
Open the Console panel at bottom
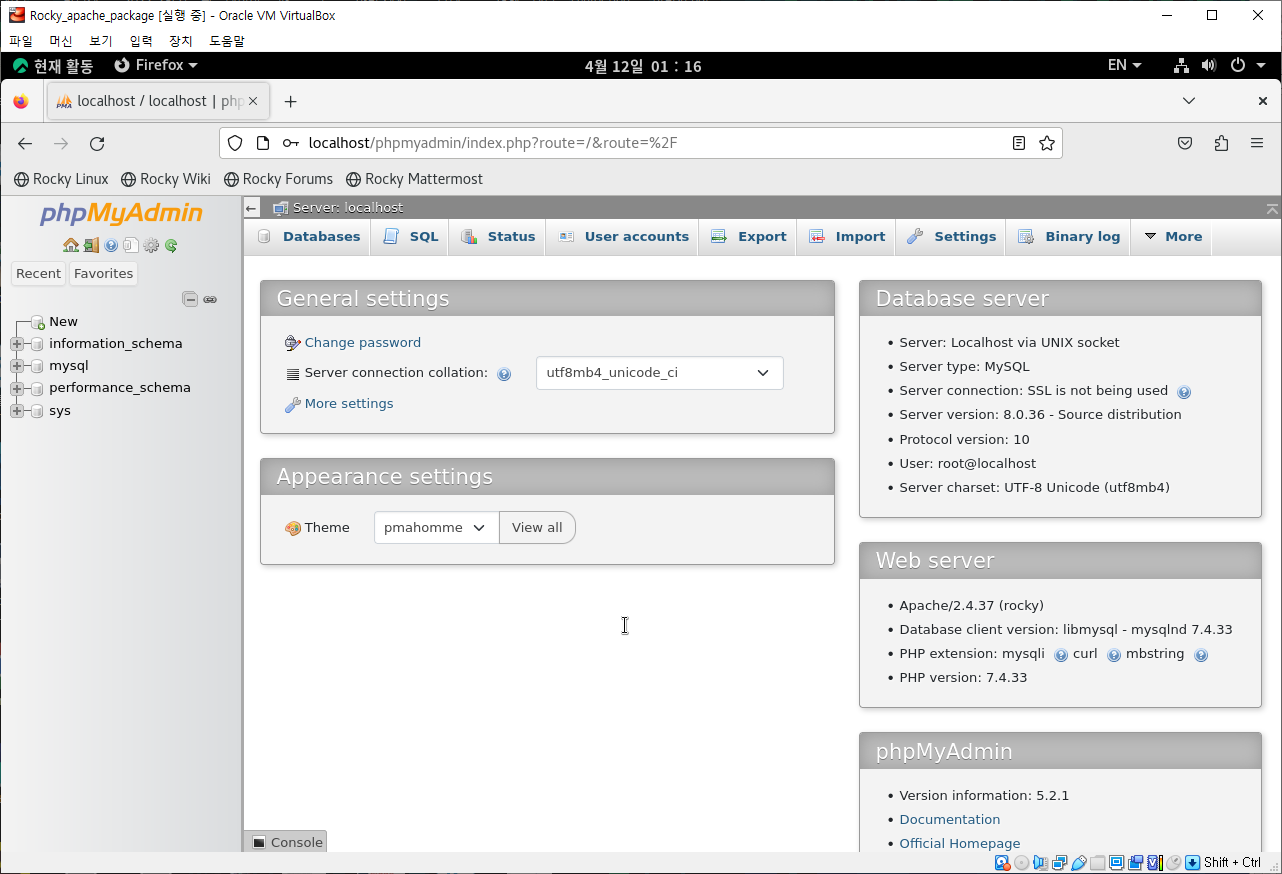[x=286, y=842]
